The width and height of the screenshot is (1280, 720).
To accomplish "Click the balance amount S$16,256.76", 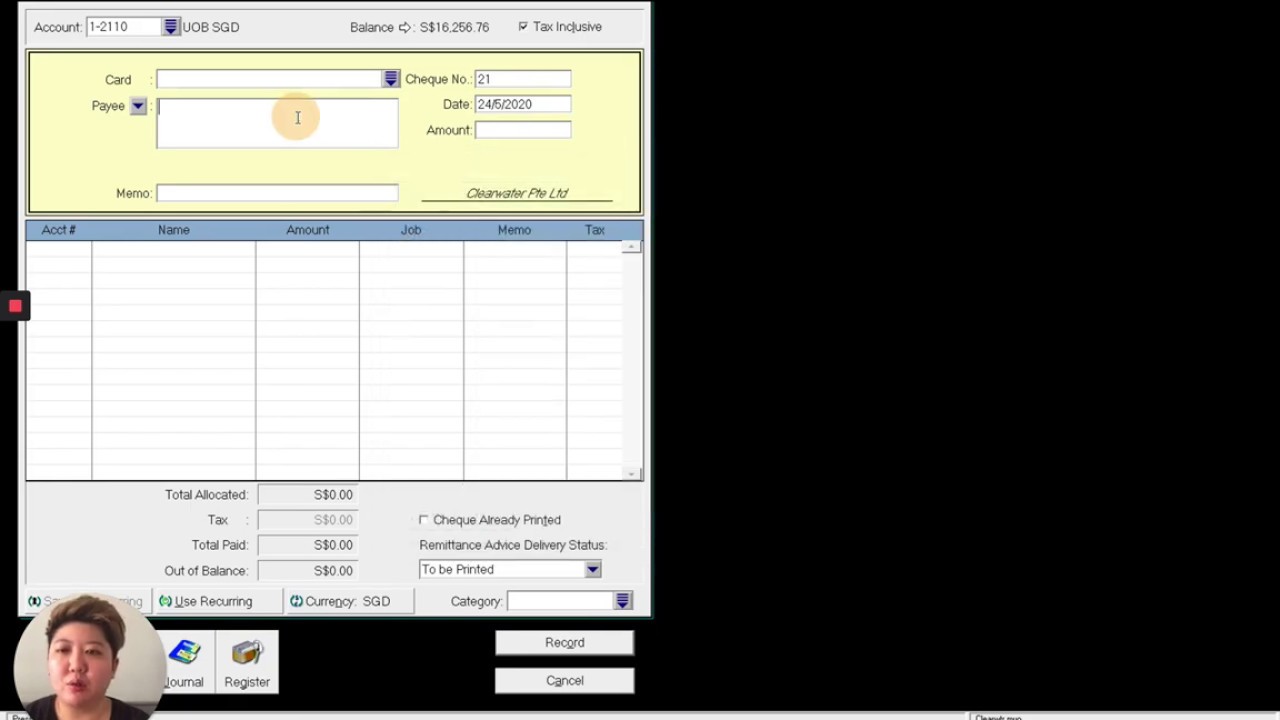I will [x=455, y=27].
